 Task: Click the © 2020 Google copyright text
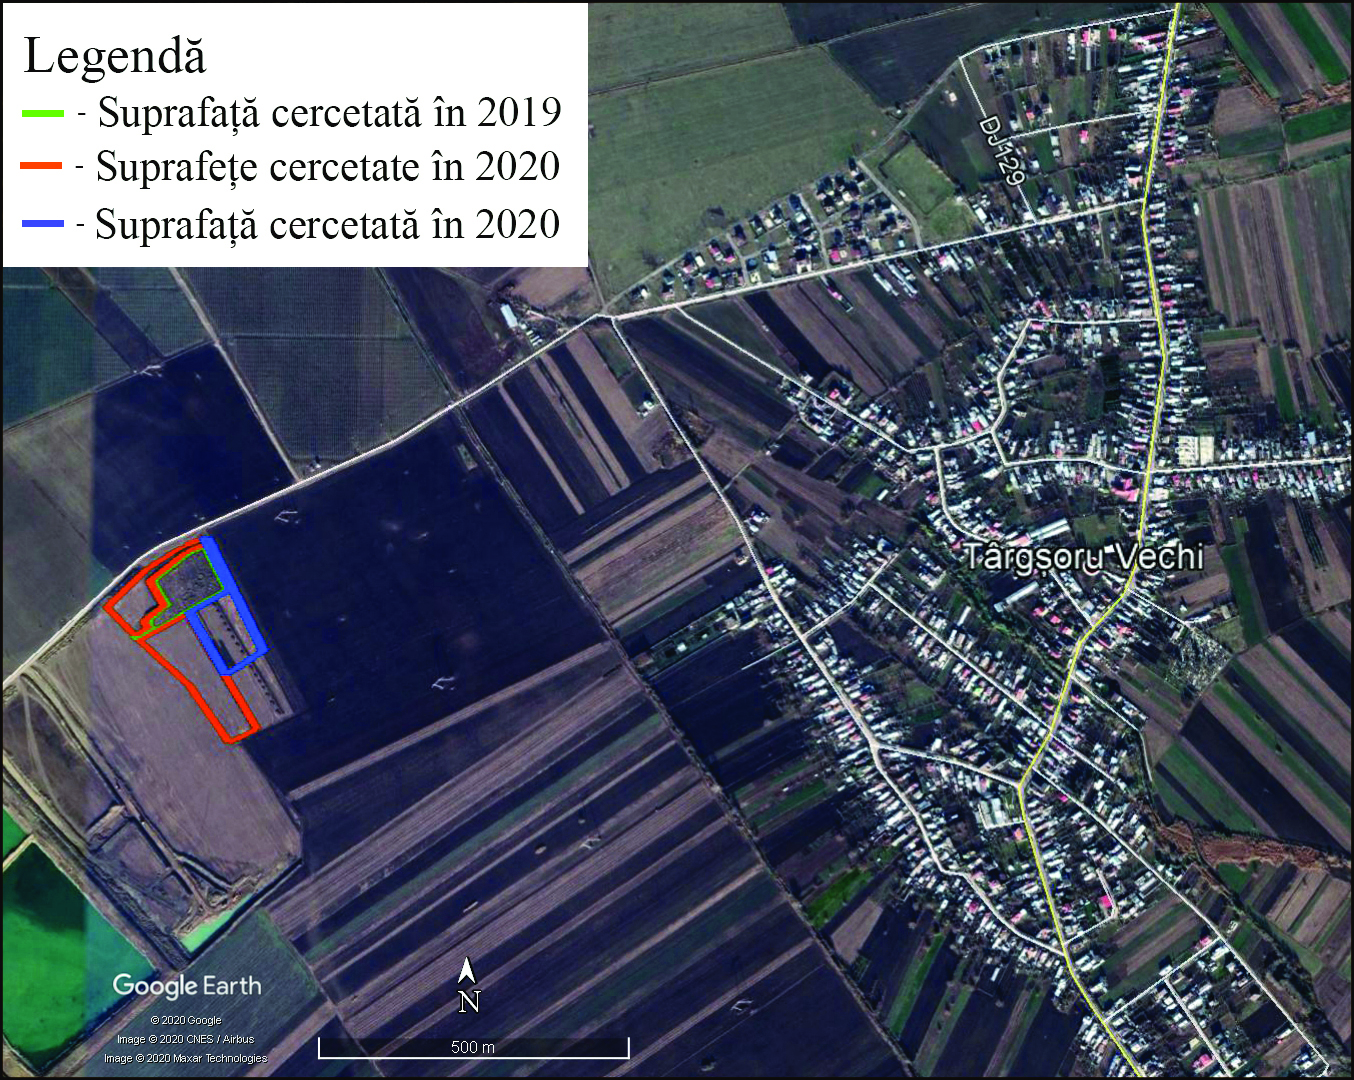tap(186, 1020)
